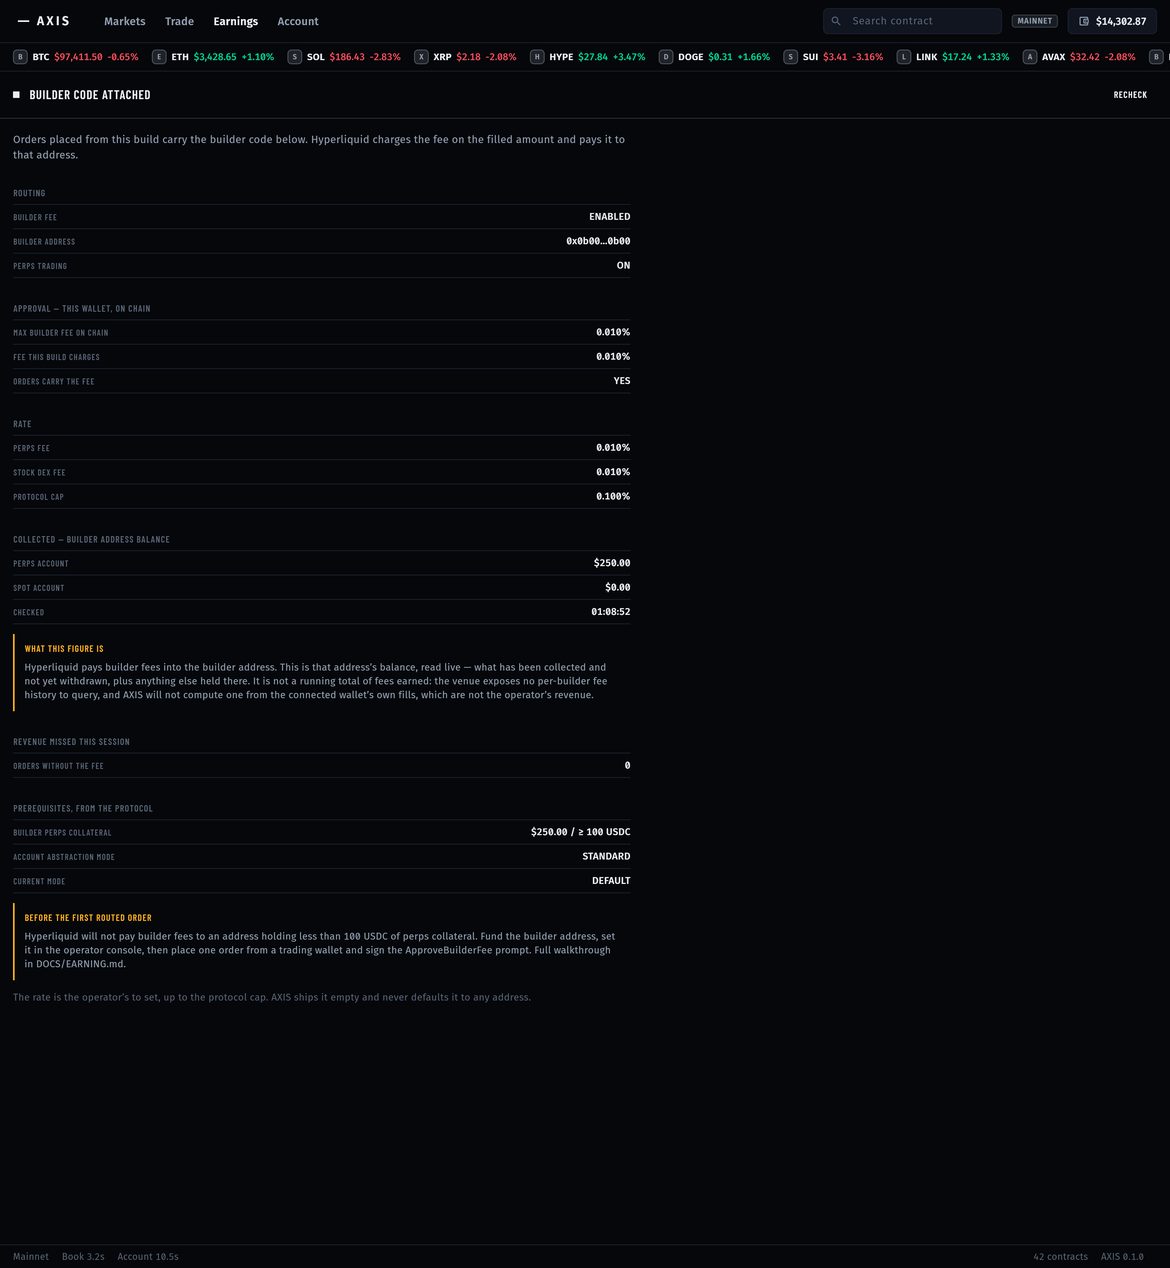The image size is (1170, 1268).
Task: Select the SOL $186.43 price
Action: pos(347,57)
